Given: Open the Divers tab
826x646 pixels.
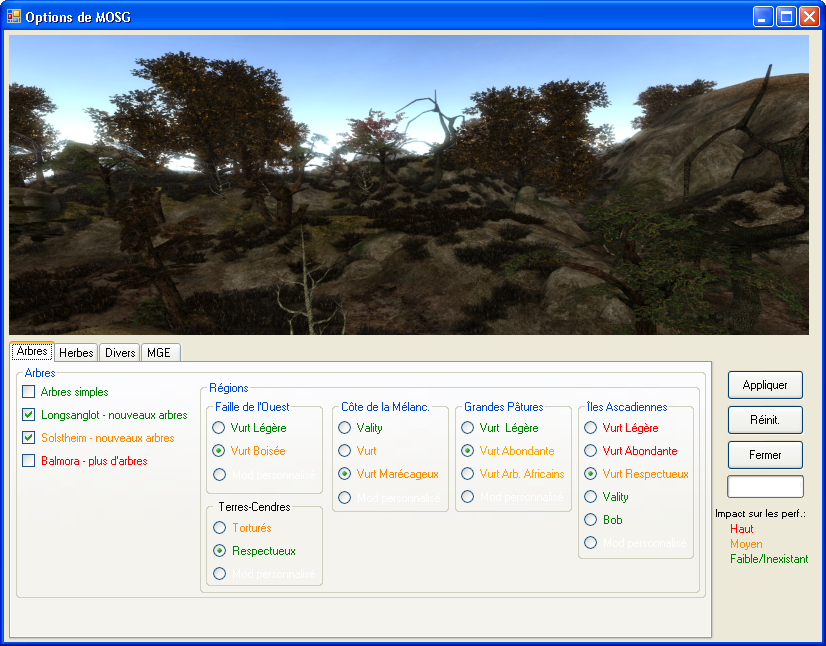Looking at the screenshot, I should pos(120,353).
